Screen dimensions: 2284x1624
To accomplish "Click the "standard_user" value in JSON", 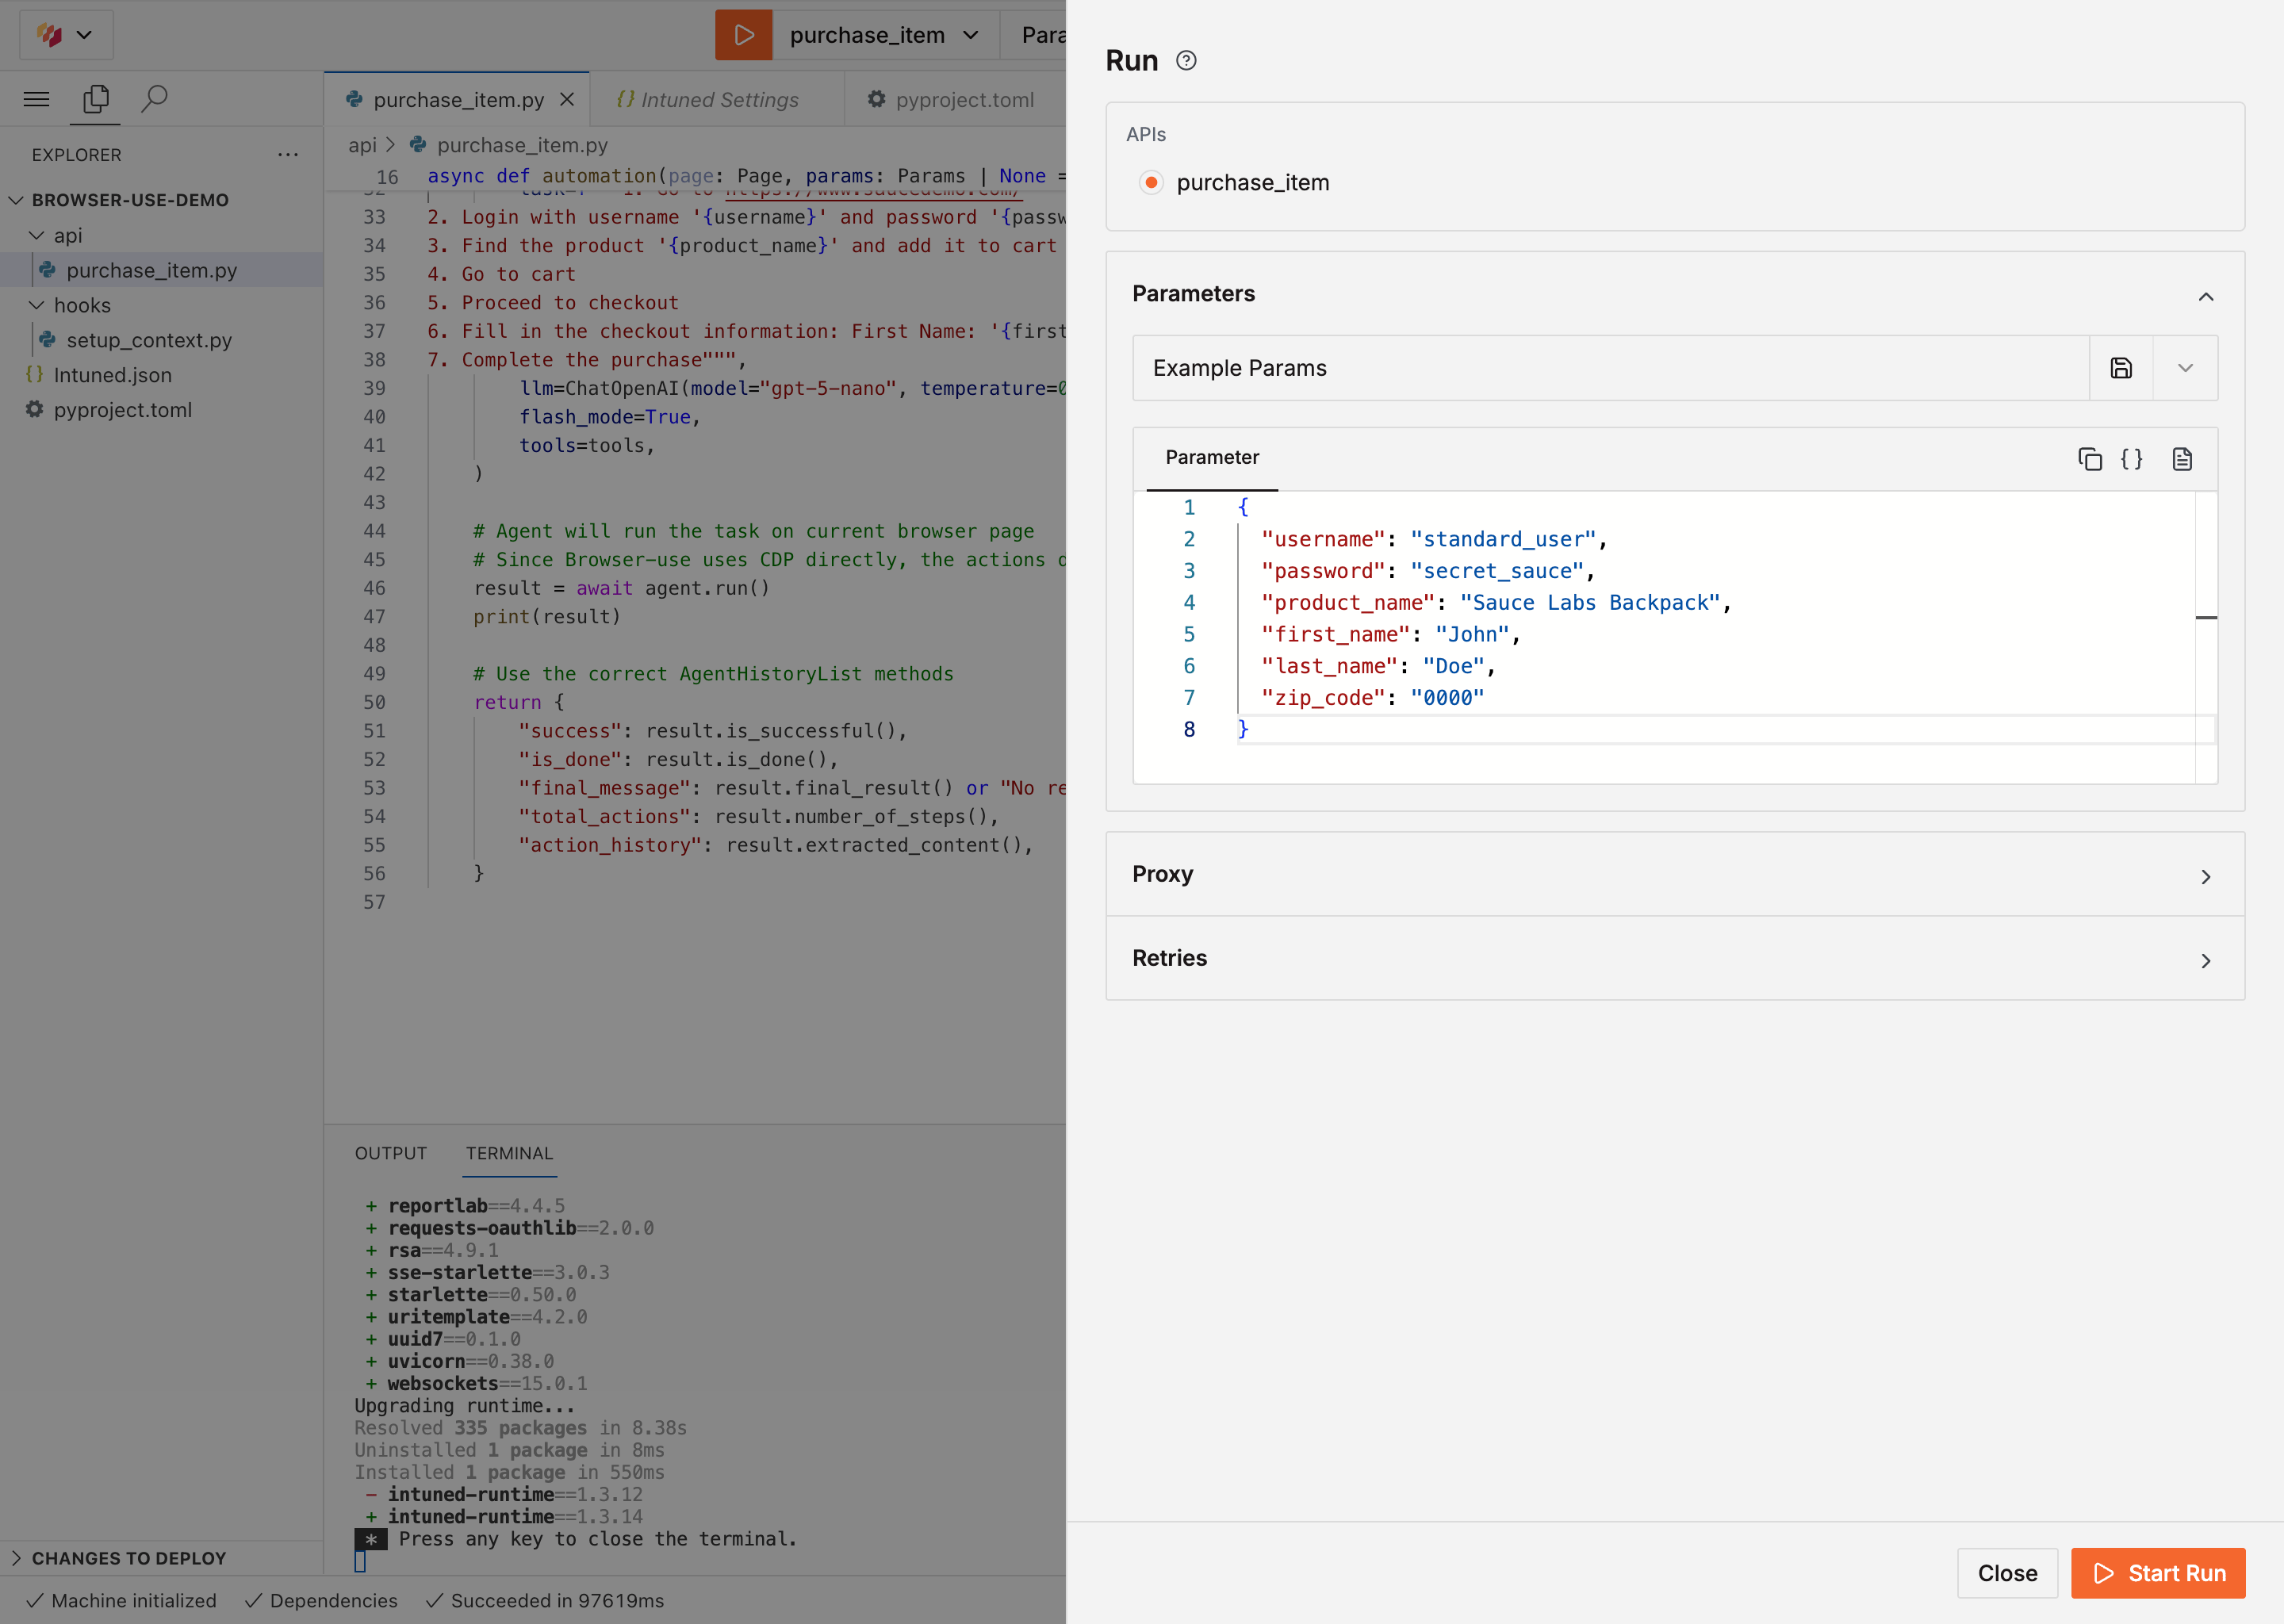I will [x=1503, y=539].
